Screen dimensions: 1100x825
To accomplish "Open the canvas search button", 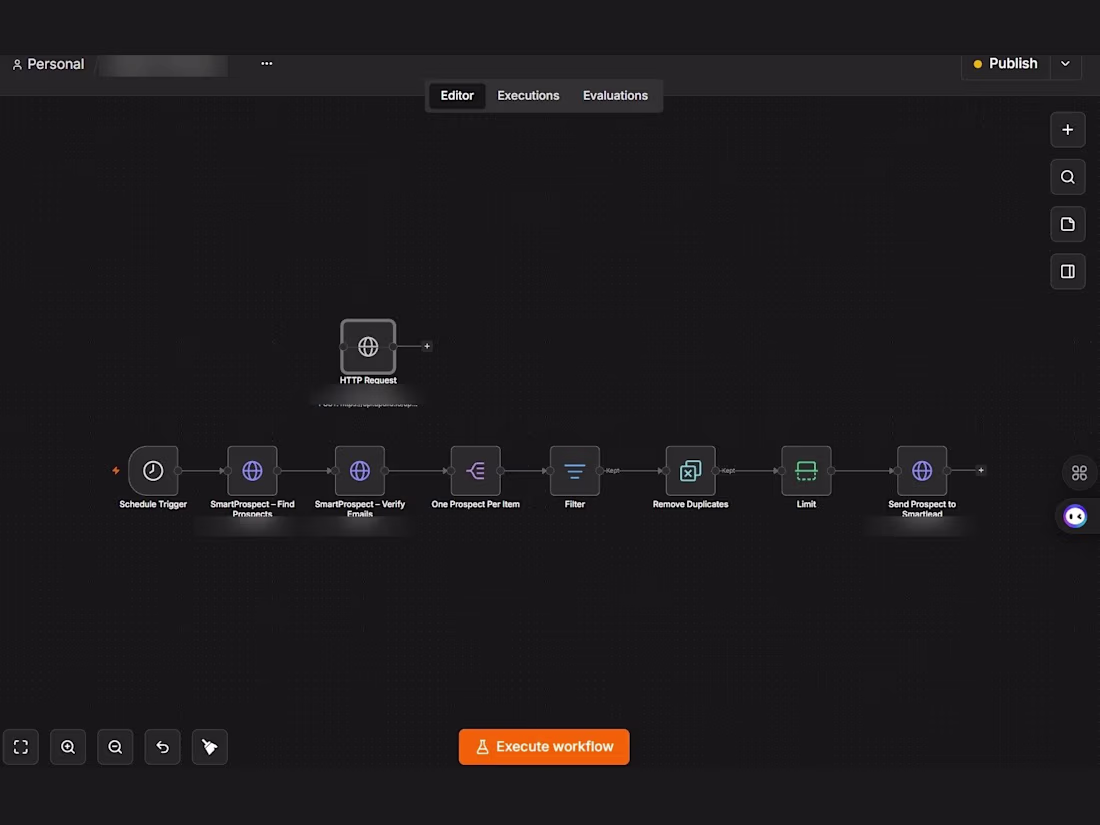I will click(1068, 177).
